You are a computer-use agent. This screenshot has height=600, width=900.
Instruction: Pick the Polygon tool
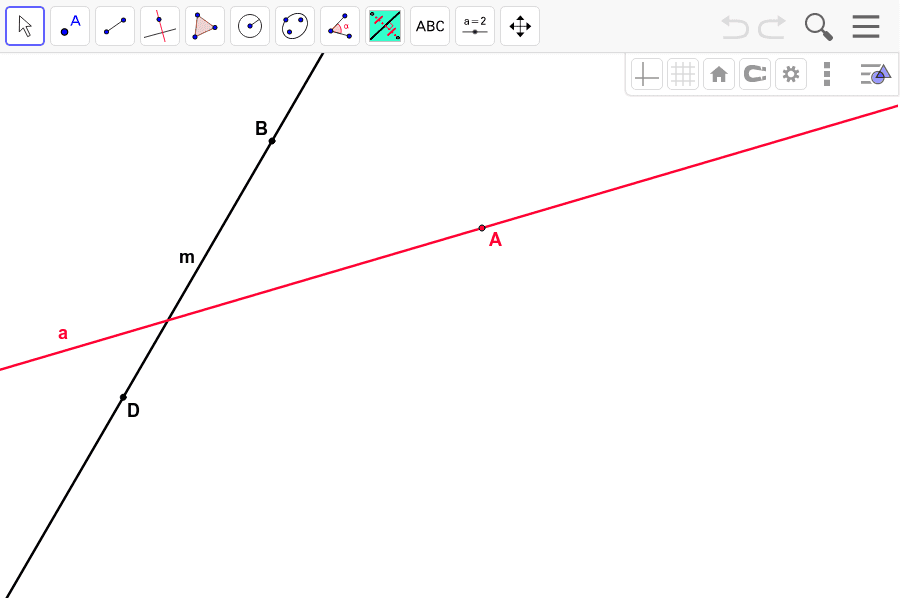205,26
